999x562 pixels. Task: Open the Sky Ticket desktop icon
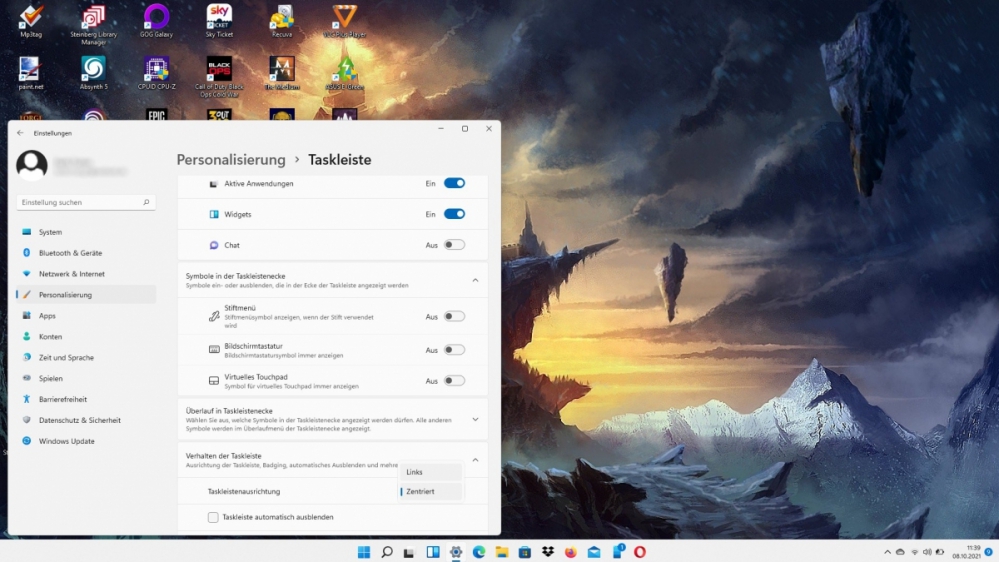(219, 21)
